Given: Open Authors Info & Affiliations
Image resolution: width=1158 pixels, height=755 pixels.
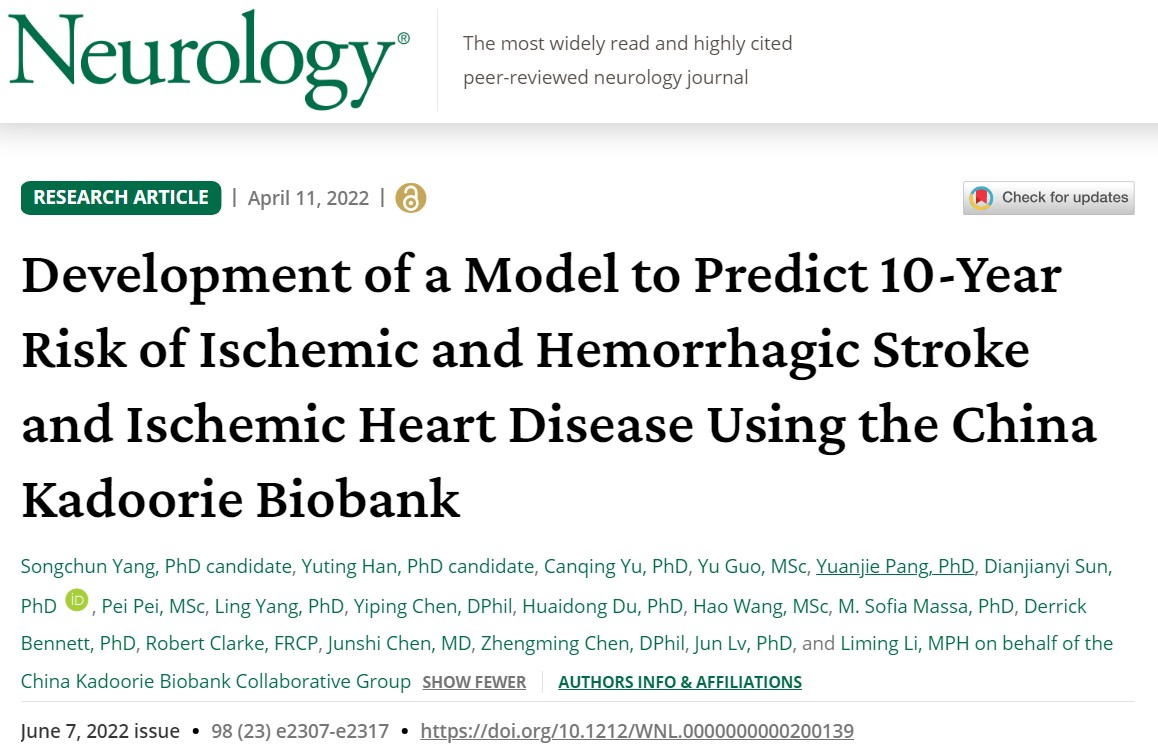Looking at the screenshot, I should tap(680, 682).
